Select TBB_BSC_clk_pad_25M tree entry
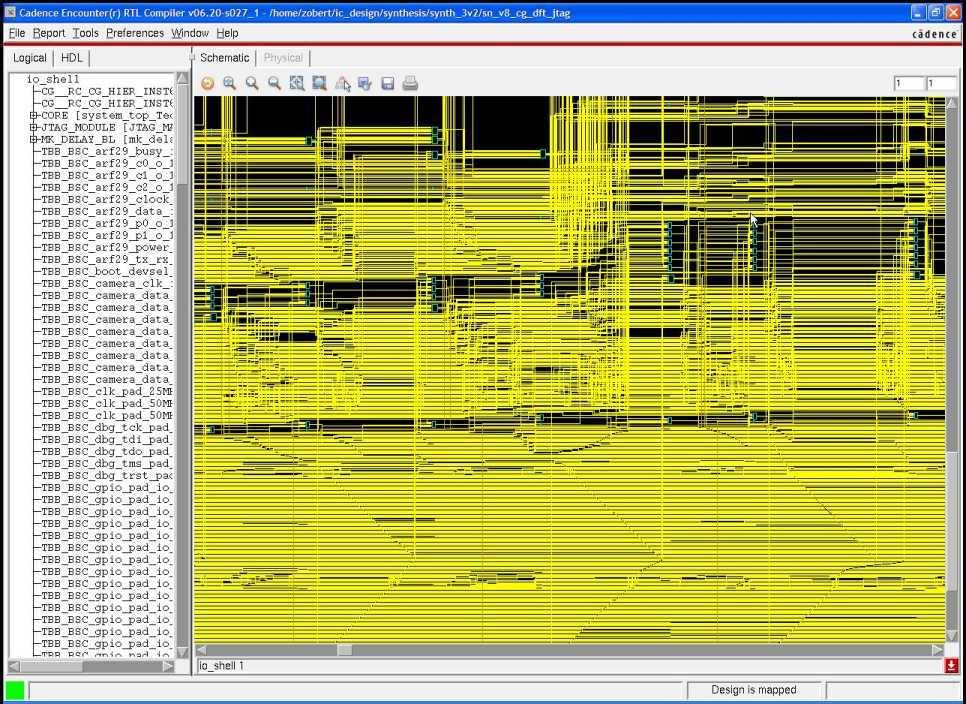The height and width of the screenshot is (704, 966). [x=107, y=392]
